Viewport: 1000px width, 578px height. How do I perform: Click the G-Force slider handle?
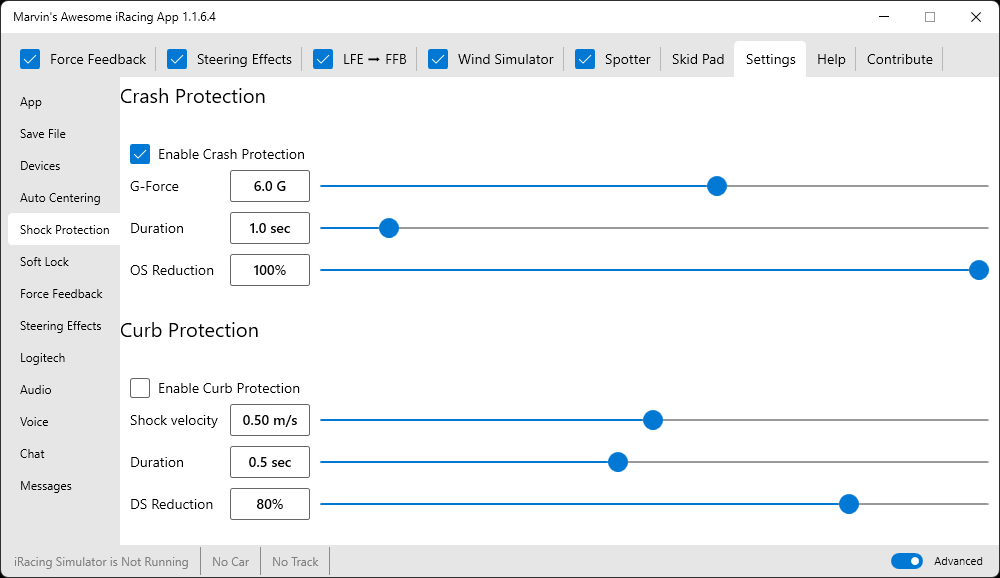pyautogui.click(x=717, y=186)
